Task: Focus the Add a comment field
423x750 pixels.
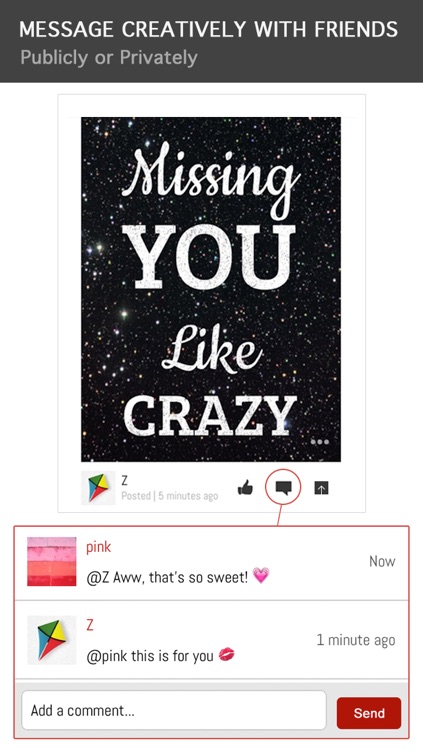Action: pyautogui.click(x=174, y=710)
